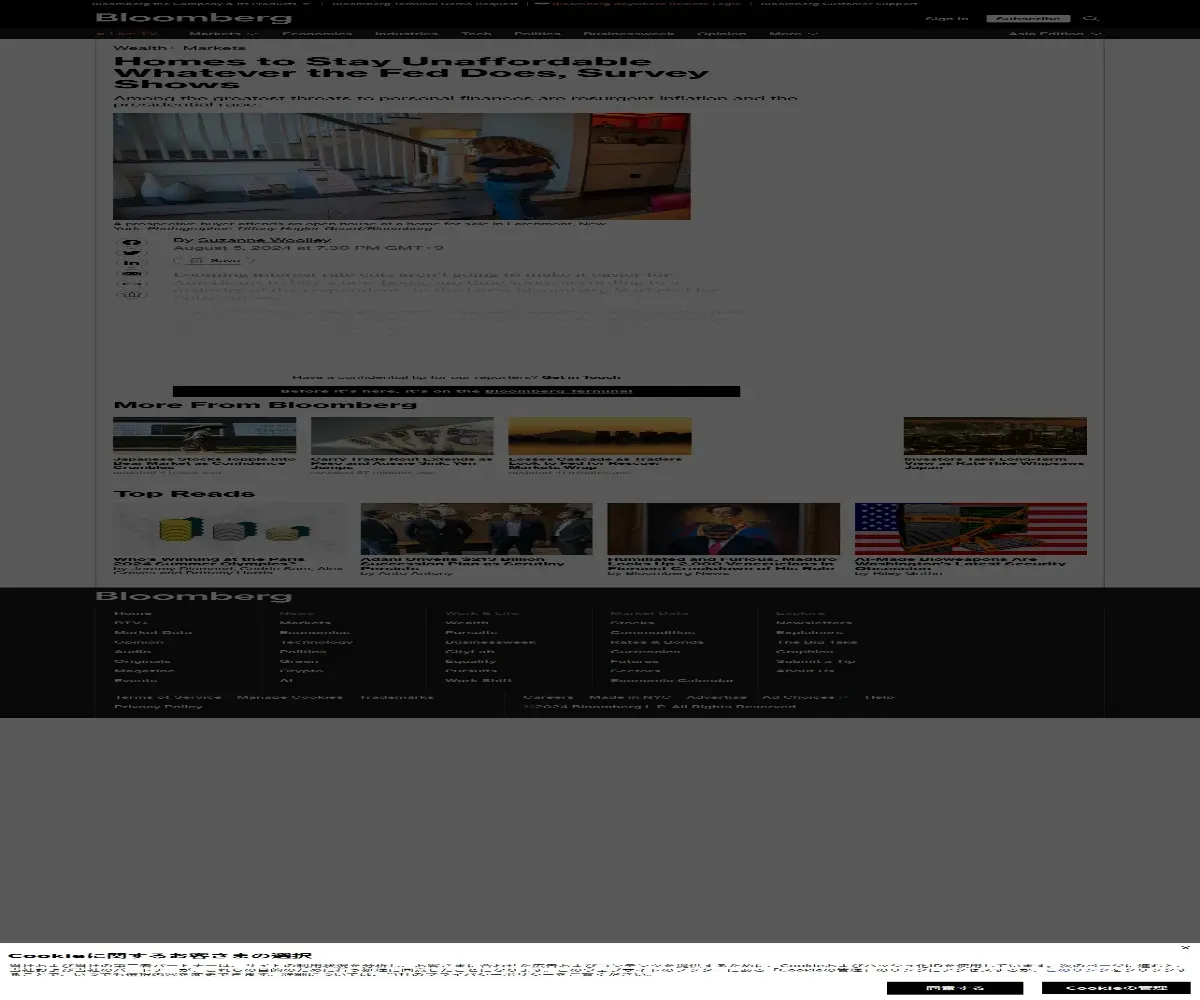Open the Investors Take Long-term View thumbnail
The height and width of the screenshot is (1000, 1200).
click(995, 436)
